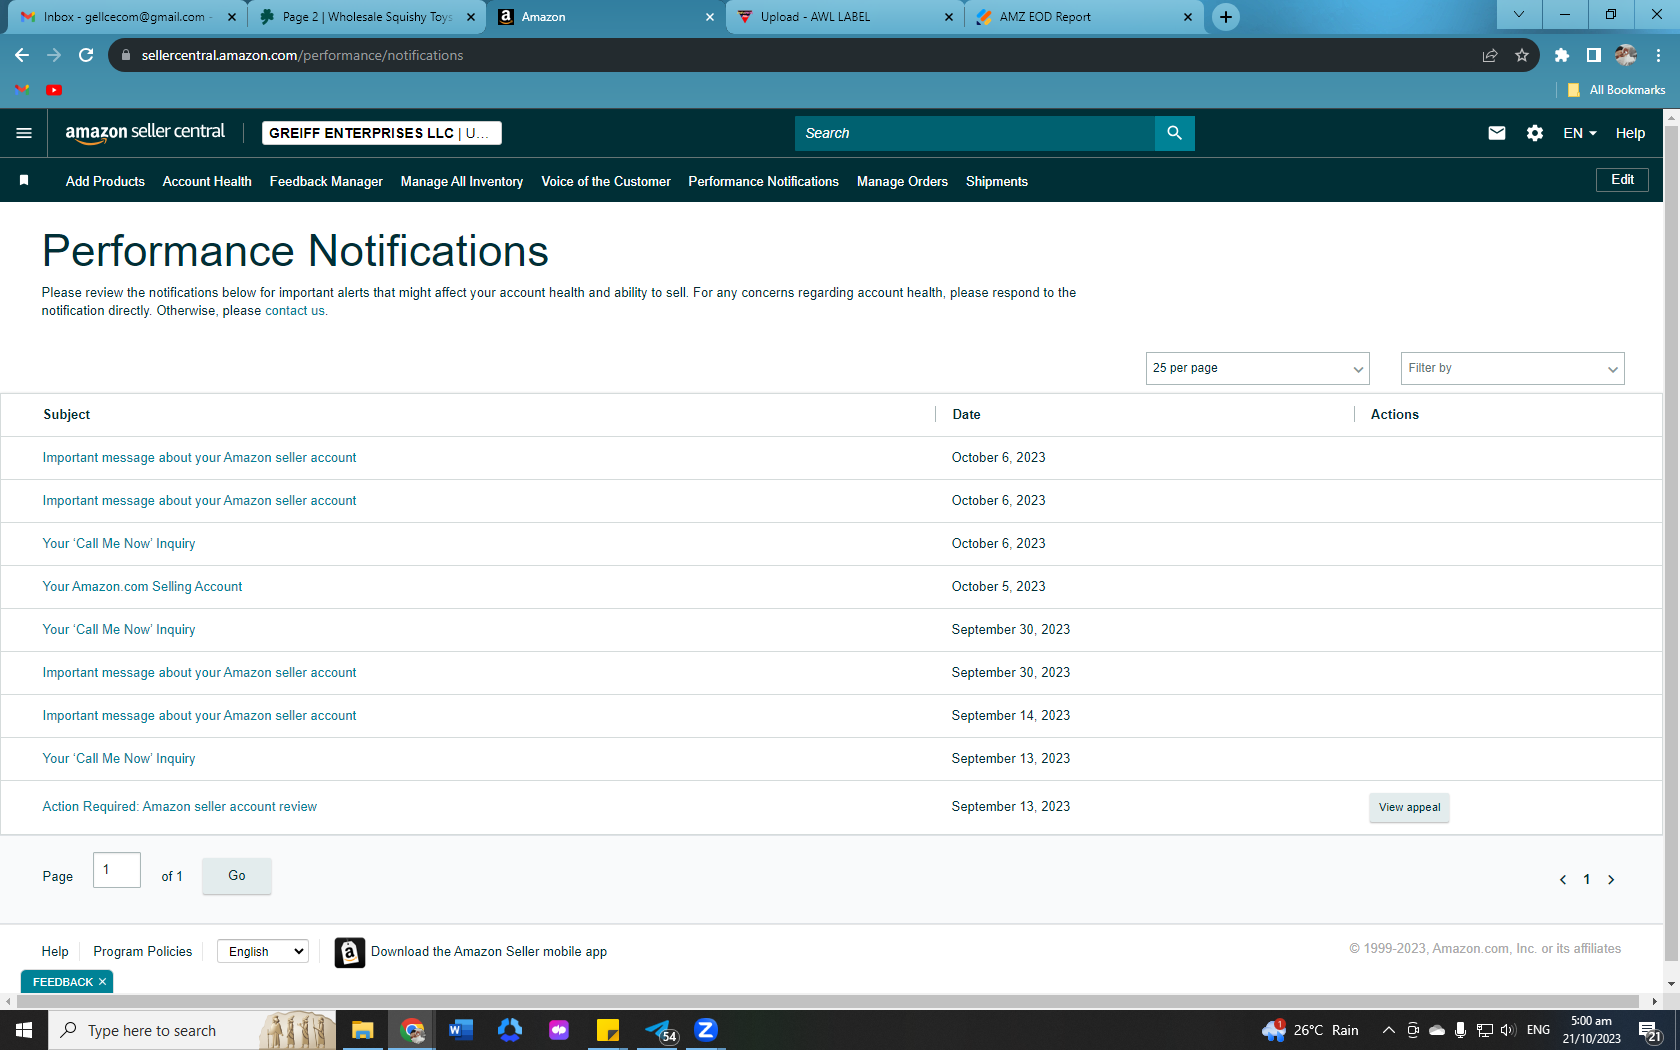The height and width of the screenshot is (1050, 1680).
Task: Open the English language dropdown in footer
Action: tap(263, 952)
